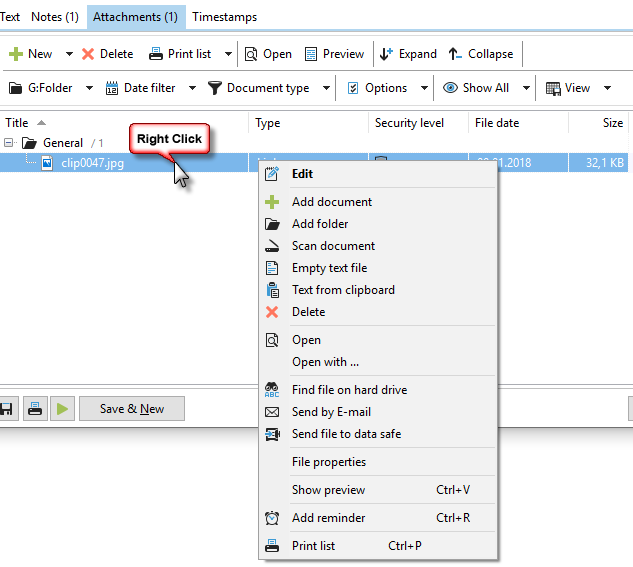Expand the Date filter dropdown
This screenshot has width=633, height=567.
click(193, 88)
